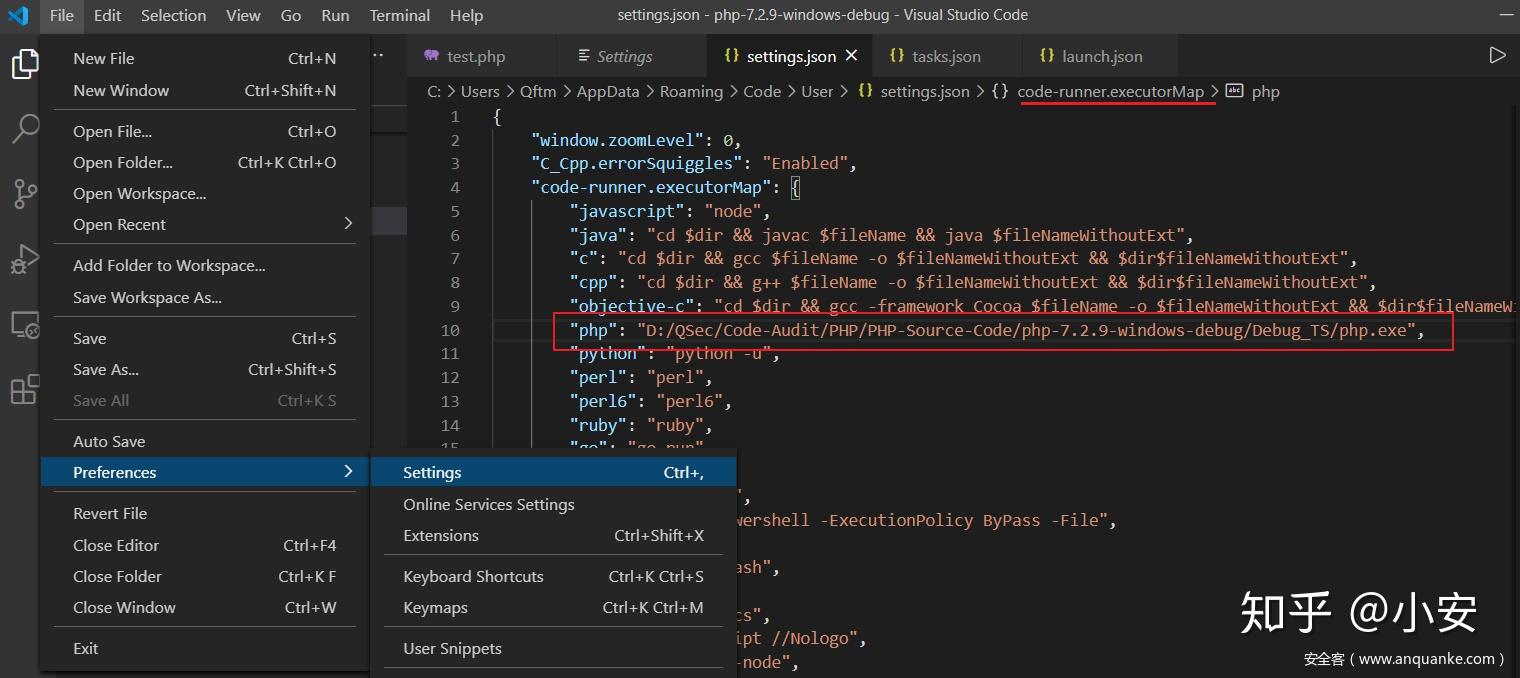Click the Settings tab list icon
Screen dimensions: 1520x678
585,56
